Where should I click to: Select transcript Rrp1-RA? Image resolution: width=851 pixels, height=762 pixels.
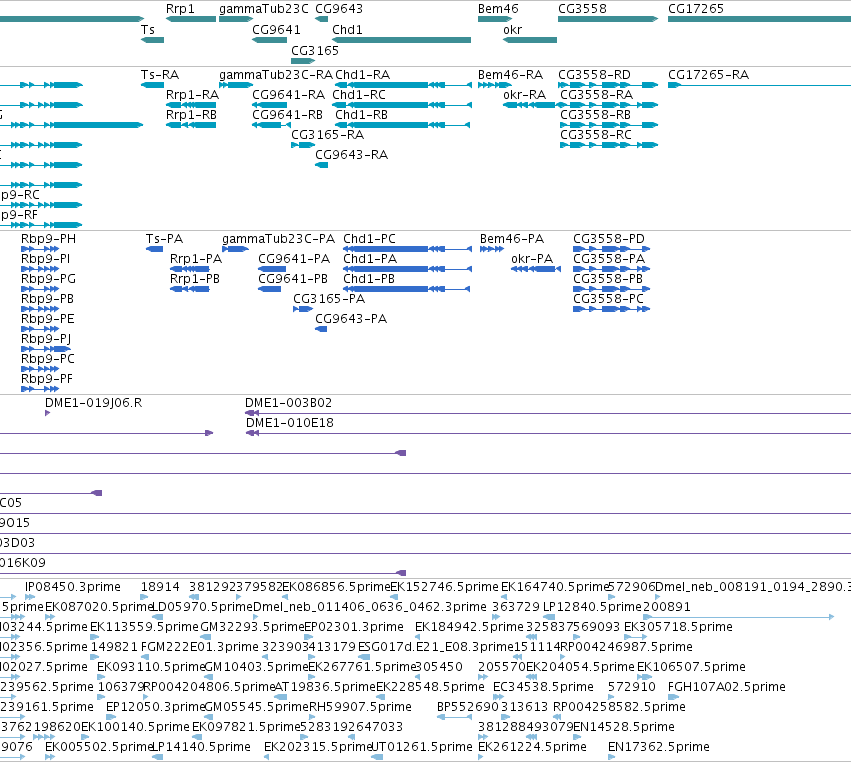pos(191,105)
